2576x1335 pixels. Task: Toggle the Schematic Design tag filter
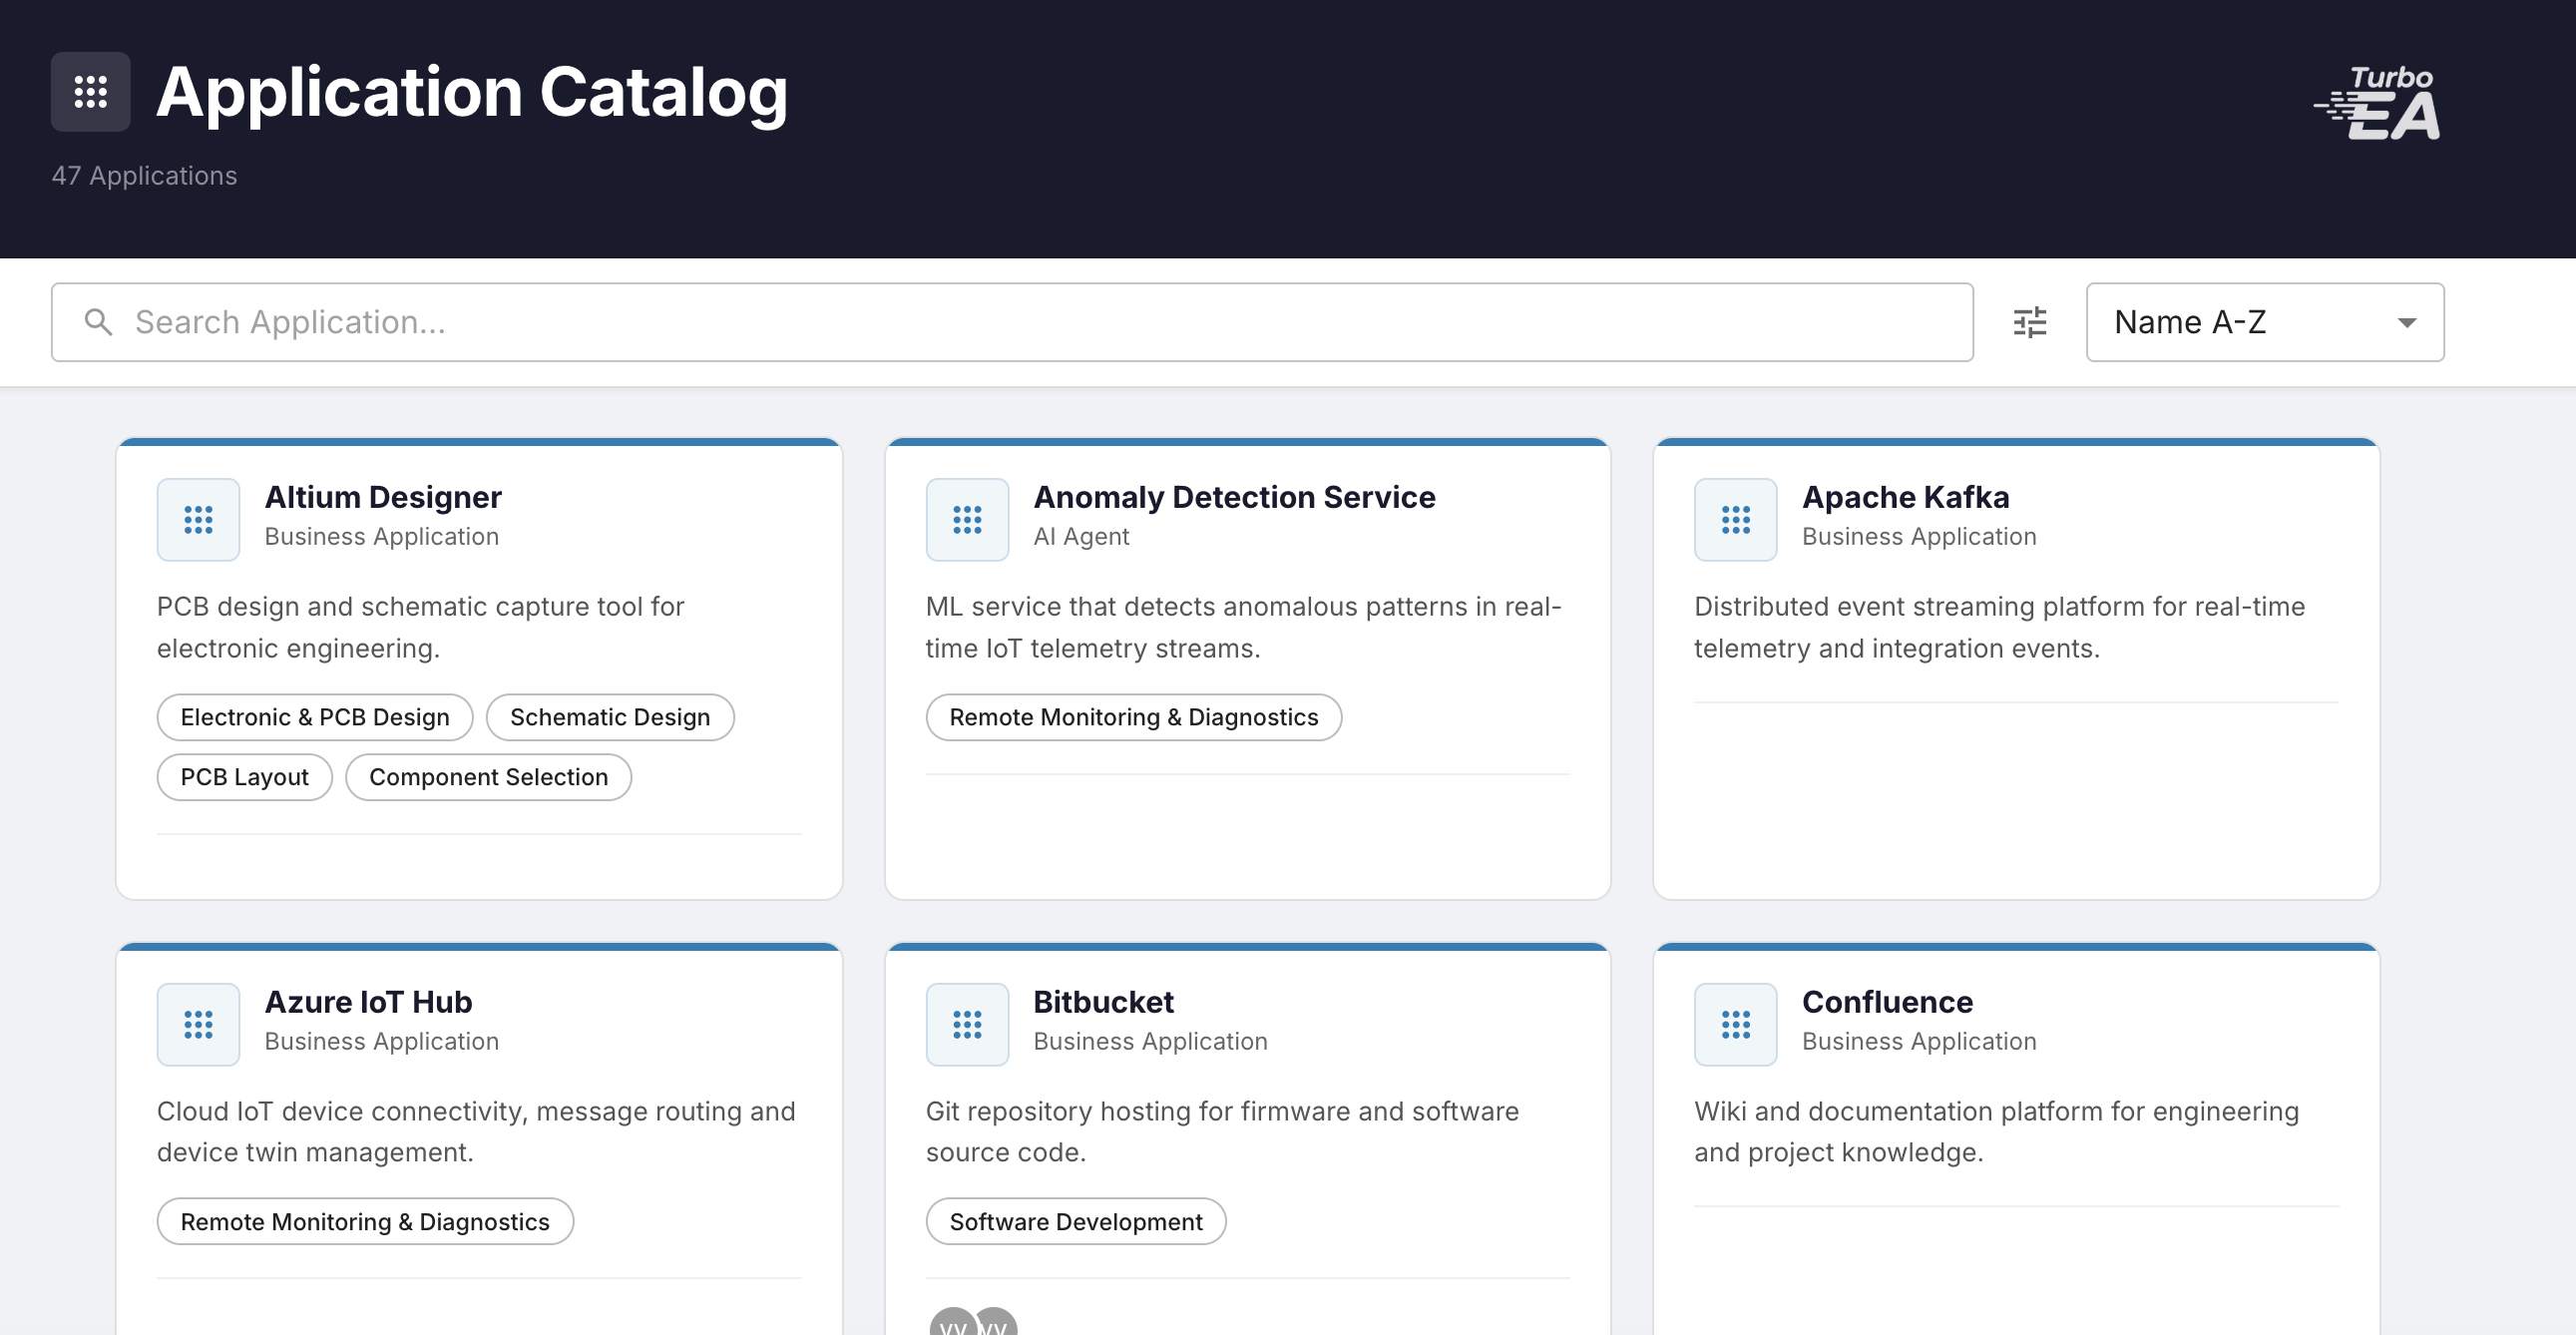point(610,717)
